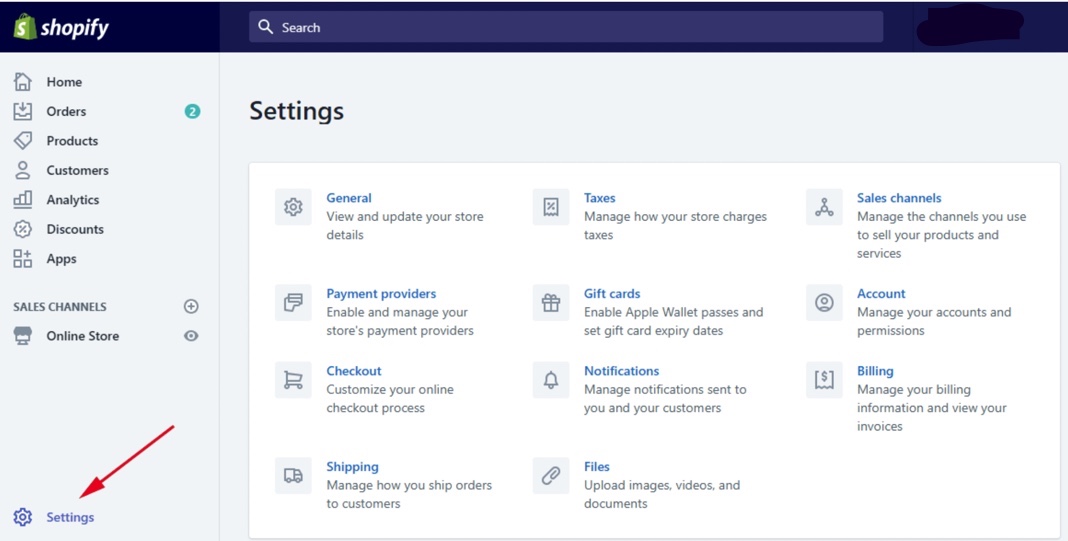This screenshot has height=541, width=1068.
Task: Click the Billing receipt icon
Action: [x=824, y=380]
